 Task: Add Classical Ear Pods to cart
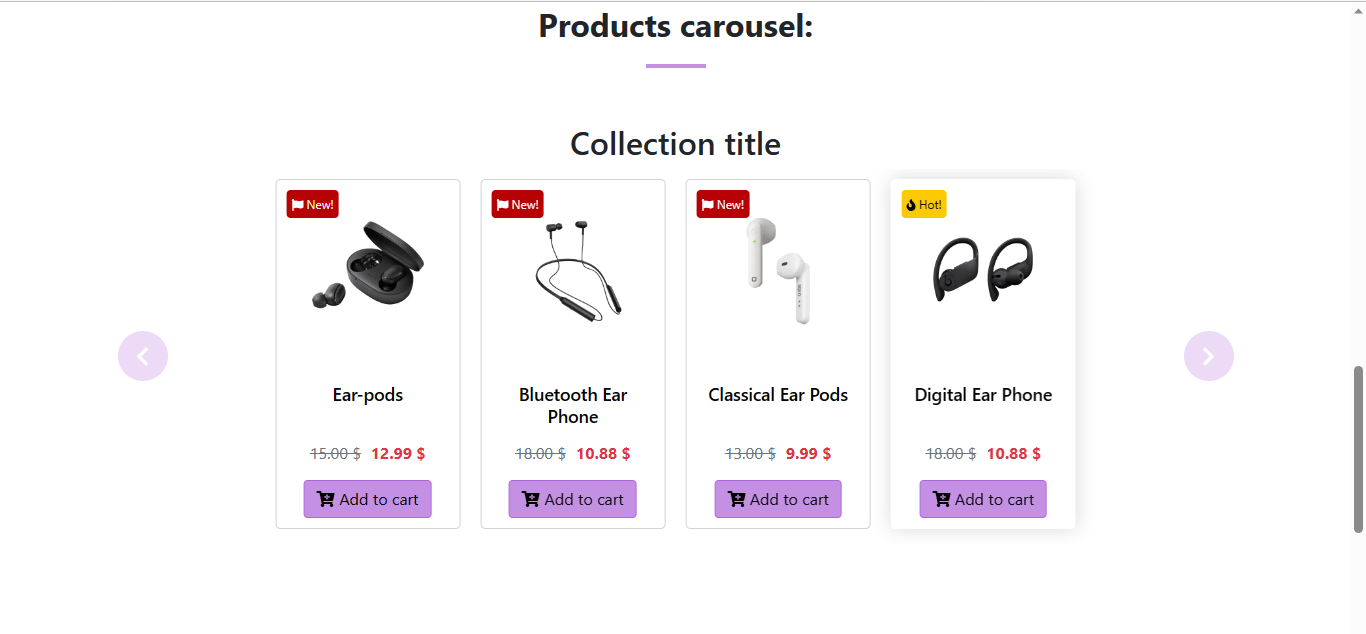tap(778, 499)
